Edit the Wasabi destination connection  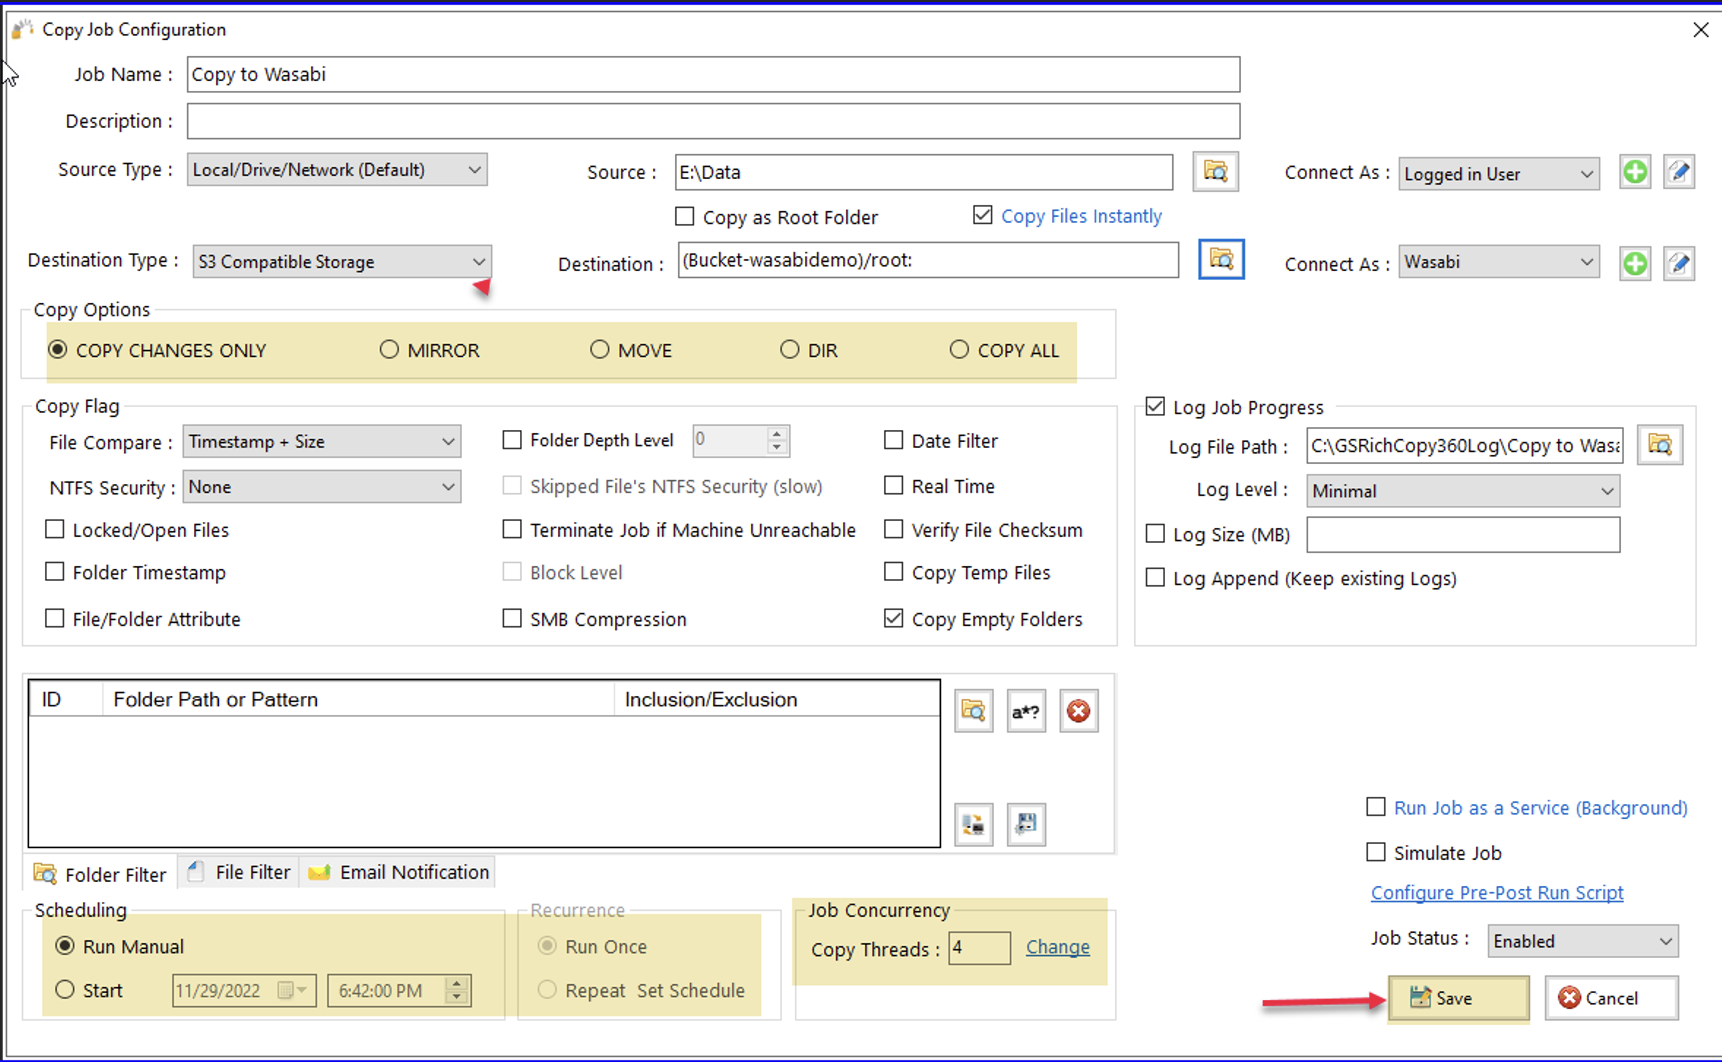1679,263
